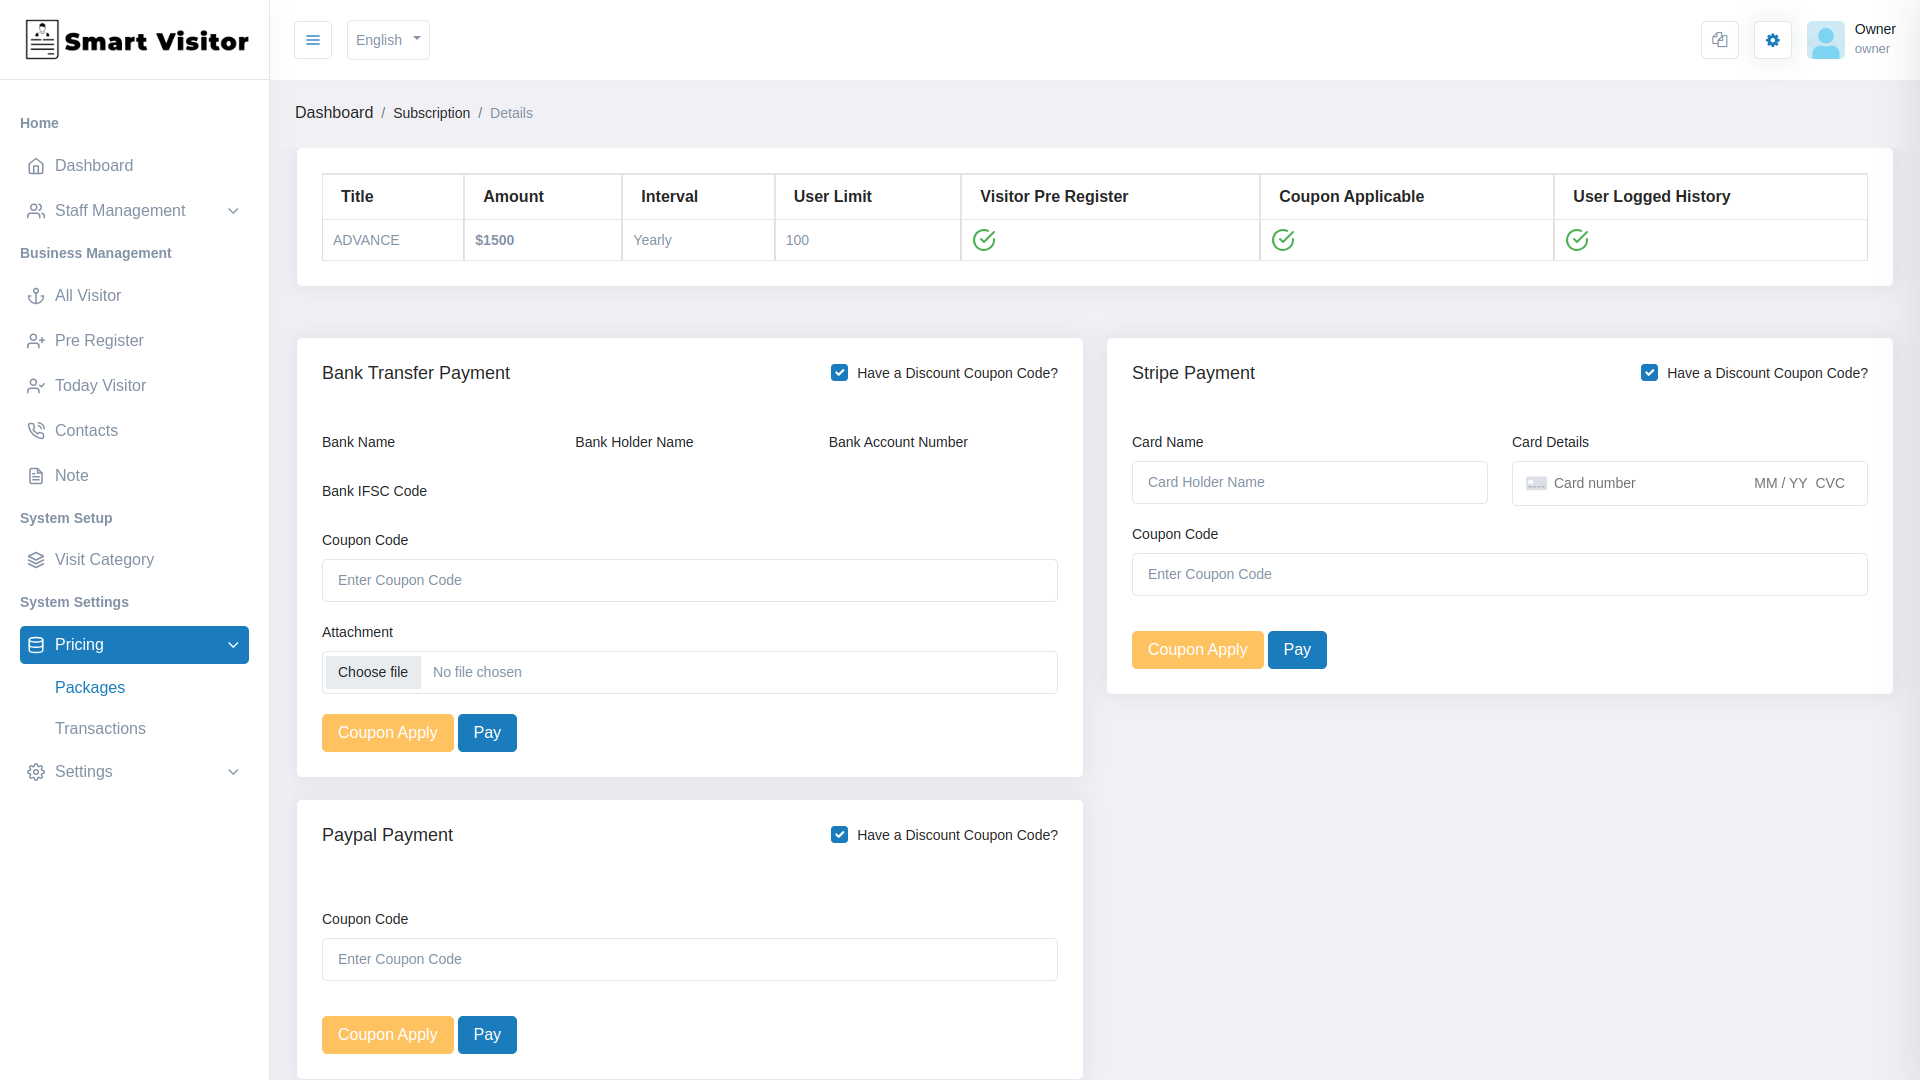Open the English language dropdown

[388, 40]
